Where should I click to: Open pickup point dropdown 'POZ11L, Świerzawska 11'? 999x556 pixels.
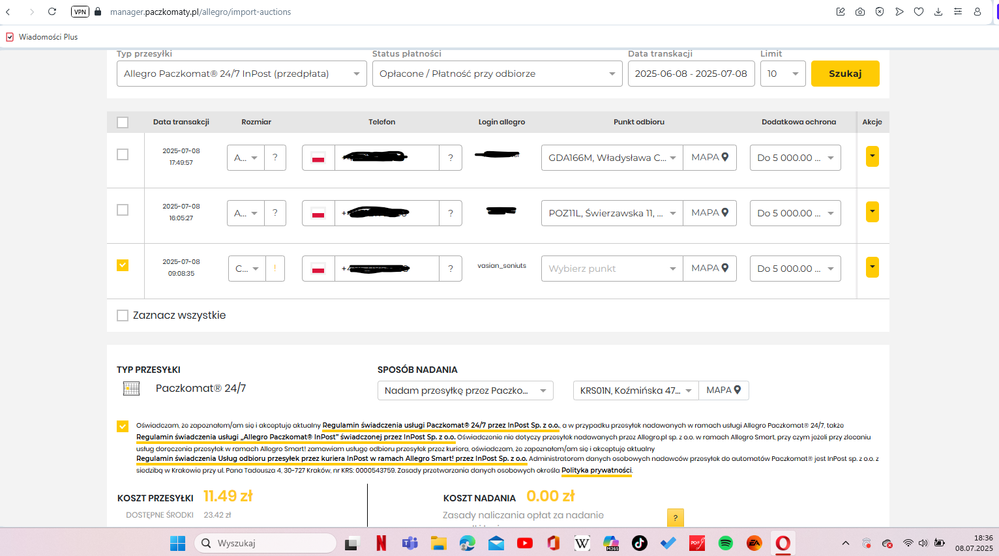tap(612, 213)
